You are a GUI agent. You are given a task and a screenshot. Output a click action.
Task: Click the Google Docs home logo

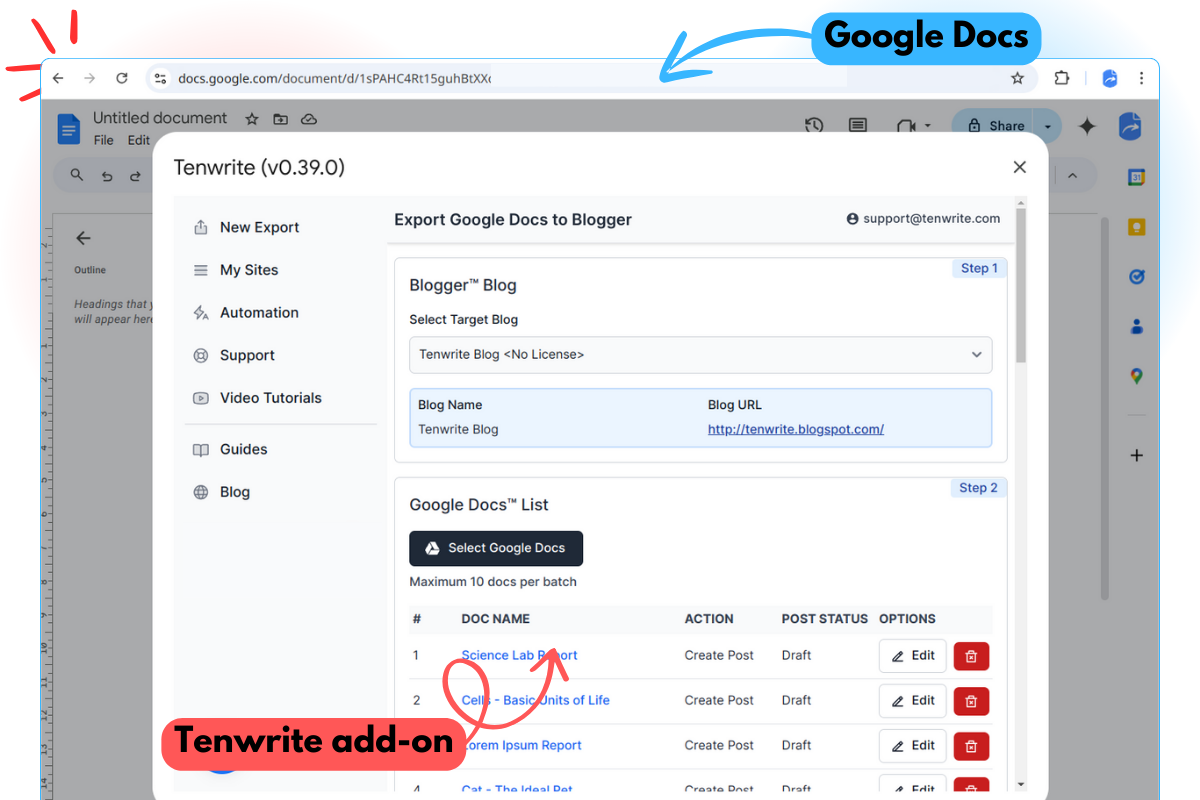(68, 128)
